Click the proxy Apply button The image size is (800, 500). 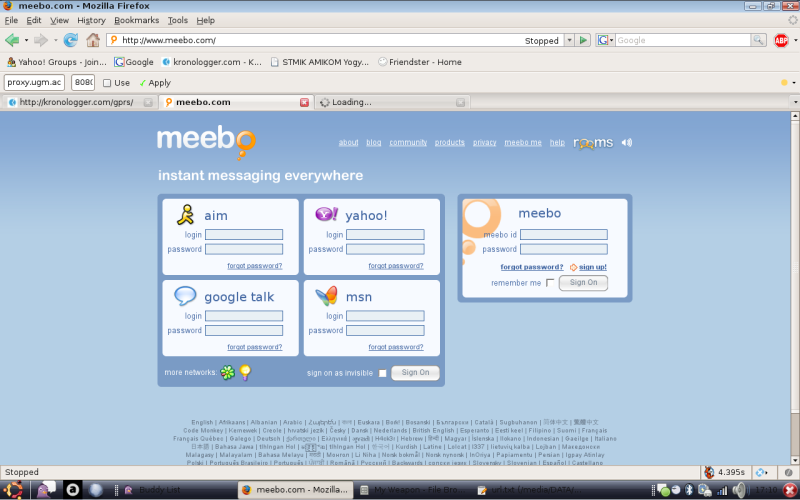click(x=155, y=83)
